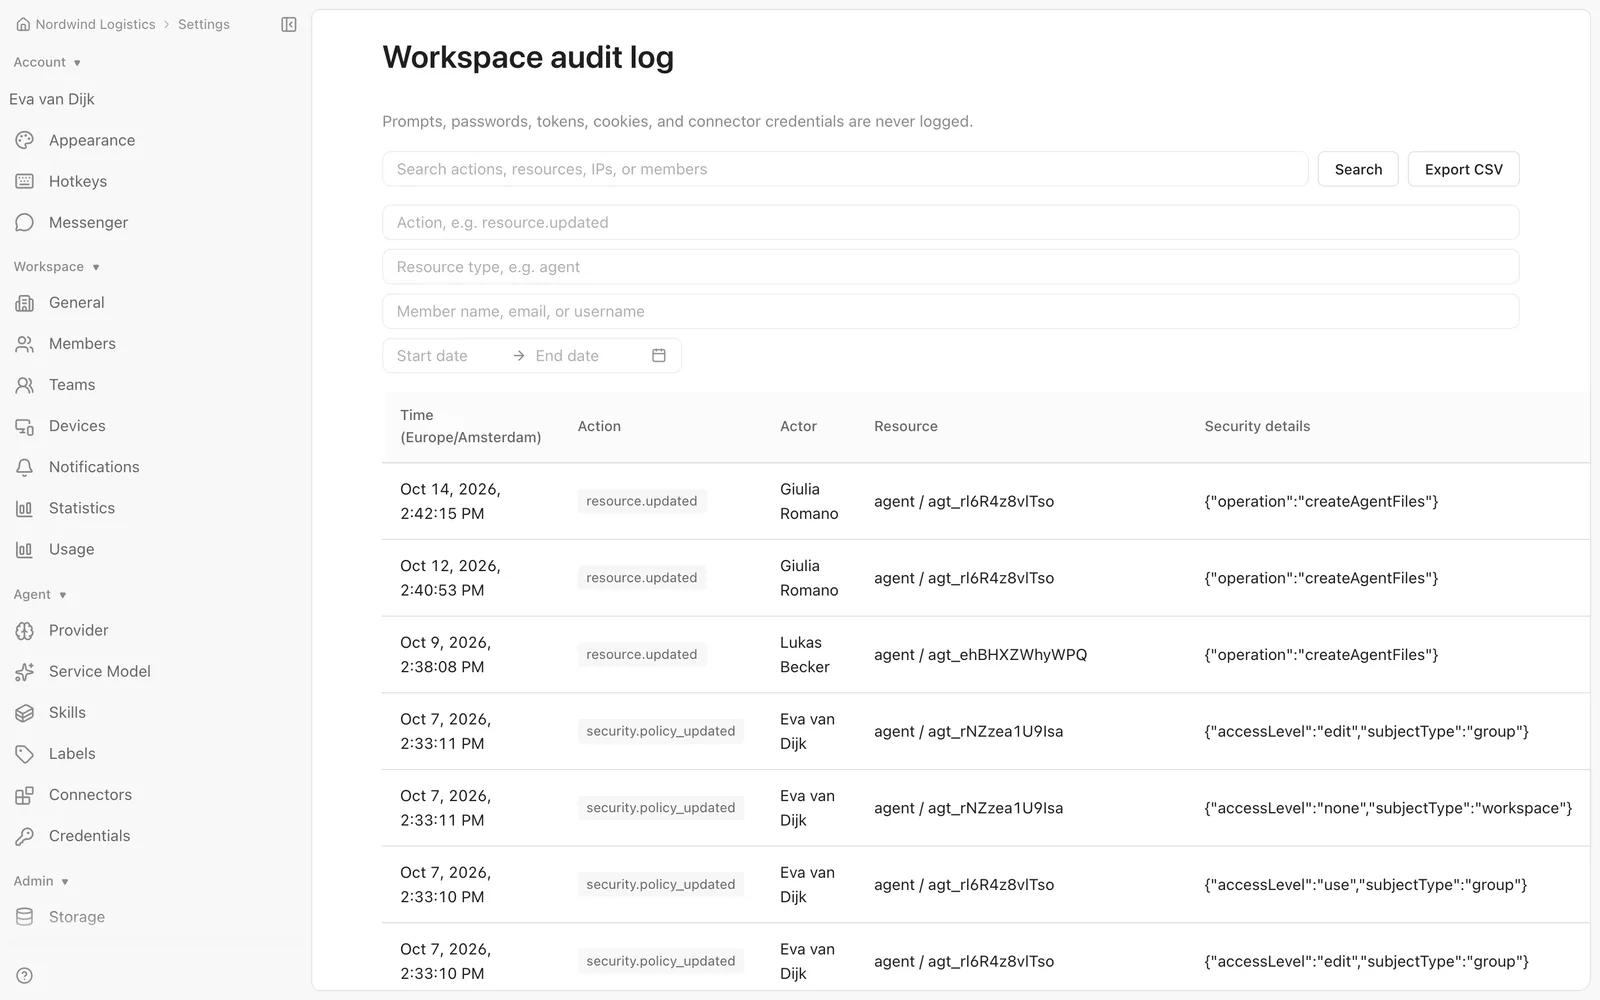Open Members people icon
Image resolution: width=1600 pixels, height=1000 pixels.
tap(25, 343)
